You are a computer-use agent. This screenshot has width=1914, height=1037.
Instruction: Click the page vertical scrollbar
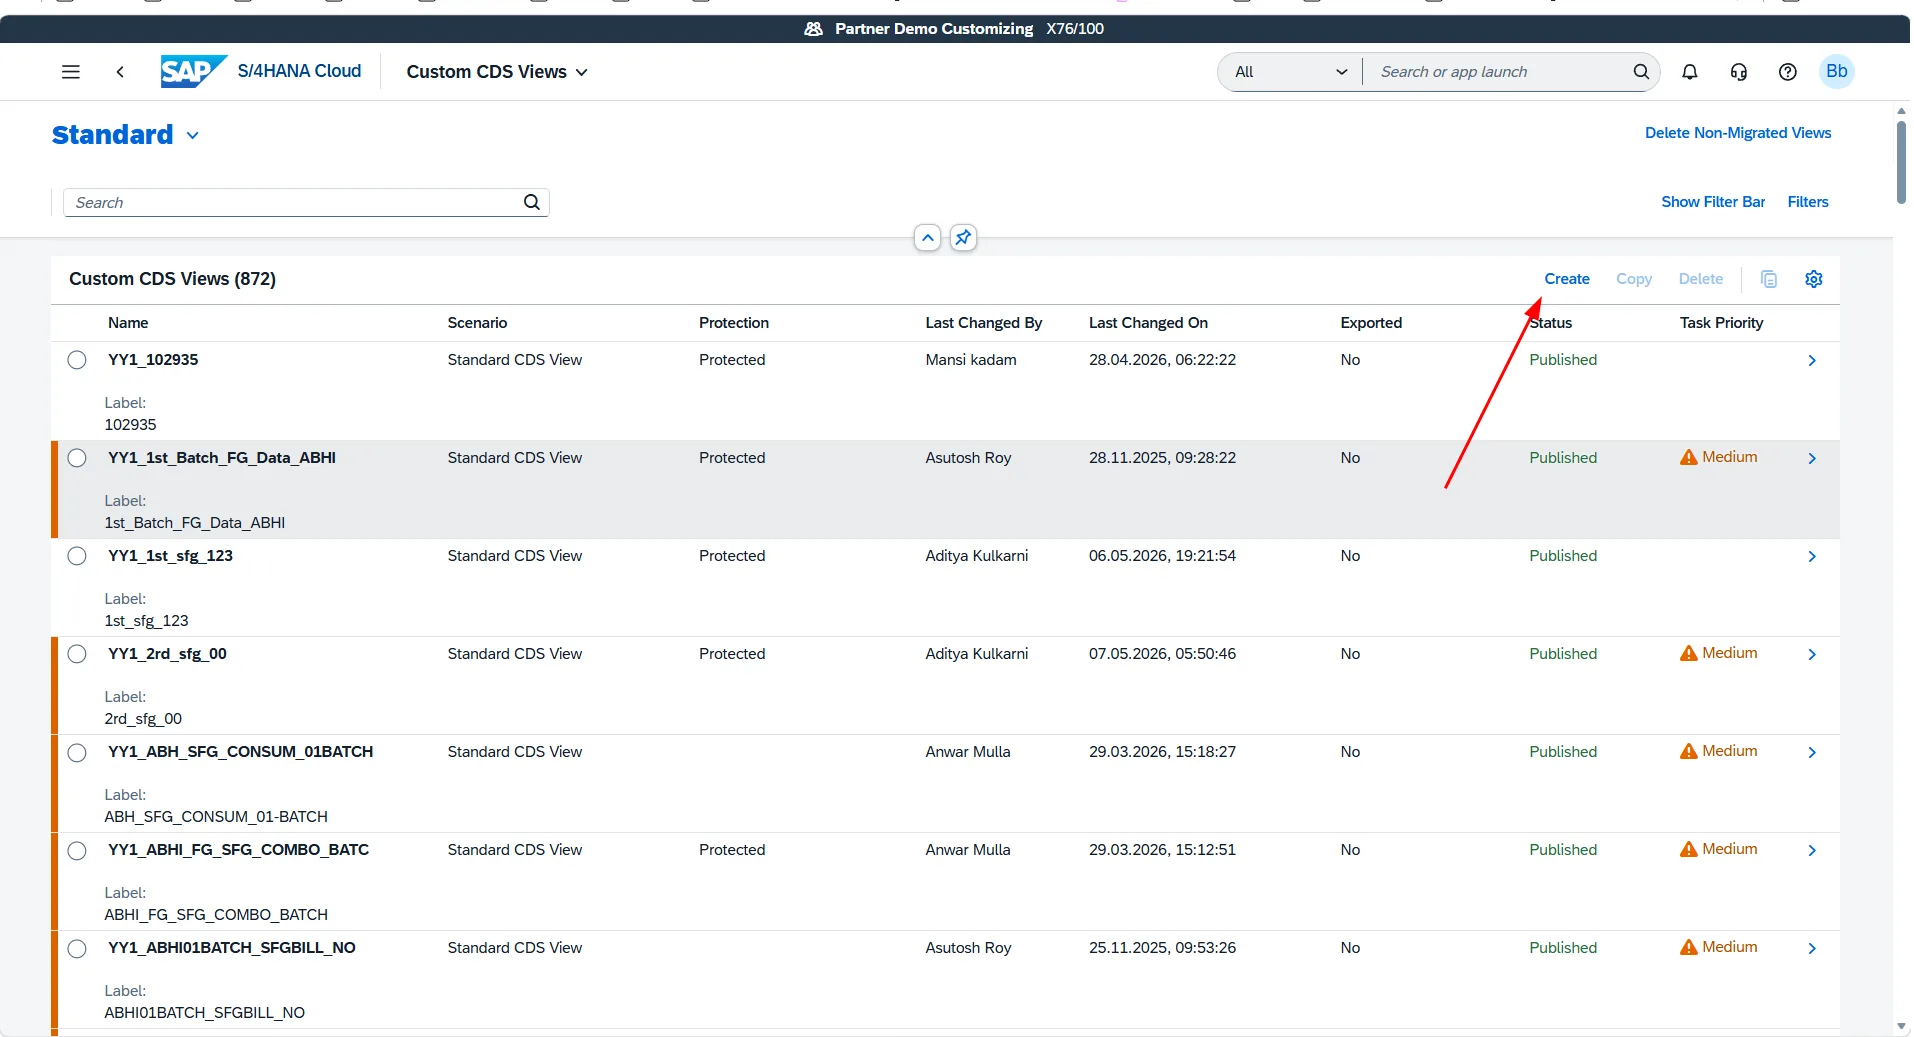pyautogui.click(x=1901, y=162)
